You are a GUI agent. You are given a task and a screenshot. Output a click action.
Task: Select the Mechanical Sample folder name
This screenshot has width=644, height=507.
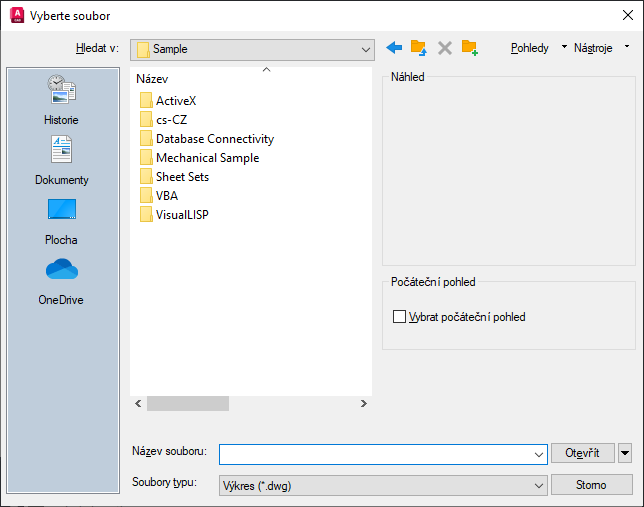click(207, 158)
